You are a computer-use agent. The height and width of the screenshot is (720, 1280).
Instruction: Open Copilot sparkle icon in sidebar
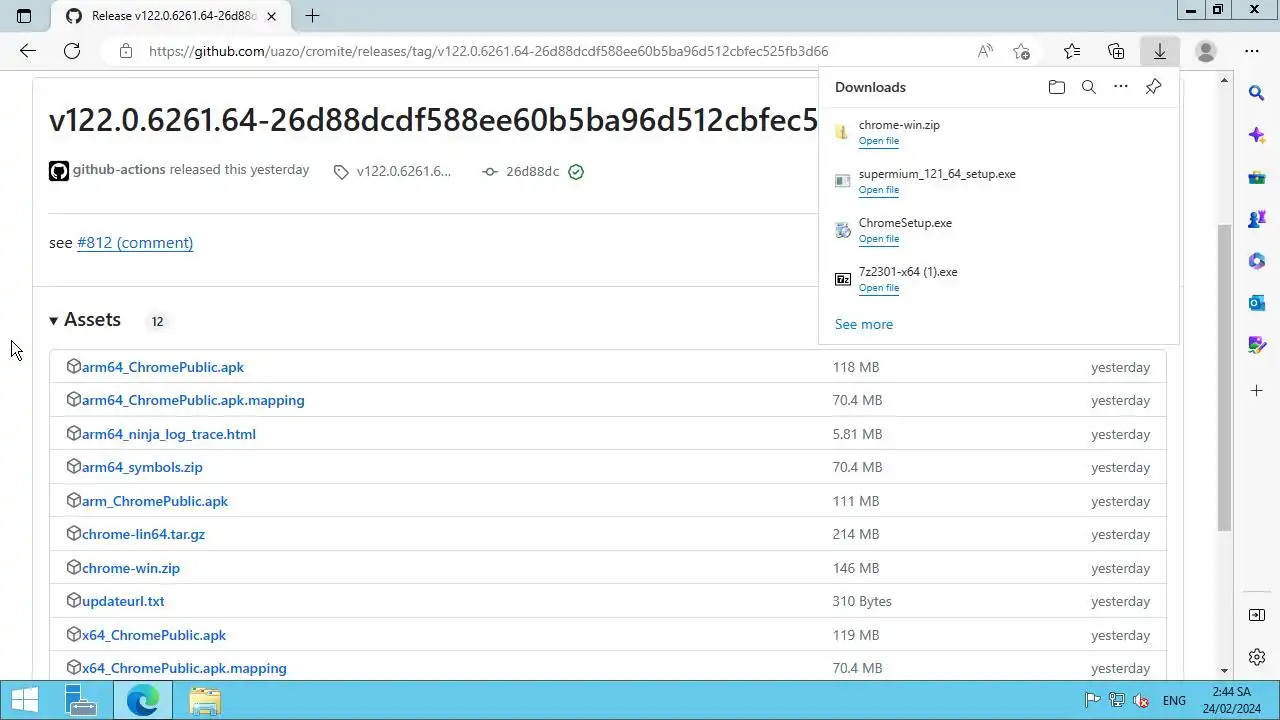pyautogui.click(x=1257, y=135)
